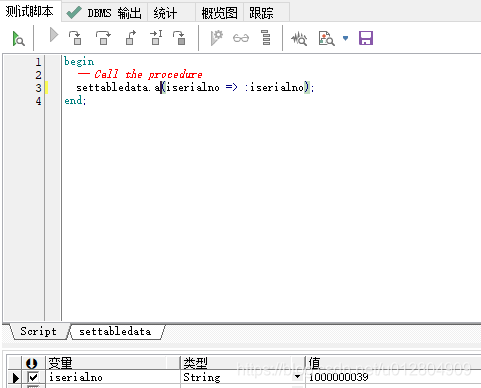Click the purple Save floppy disk icon

(x=366, y=38)
